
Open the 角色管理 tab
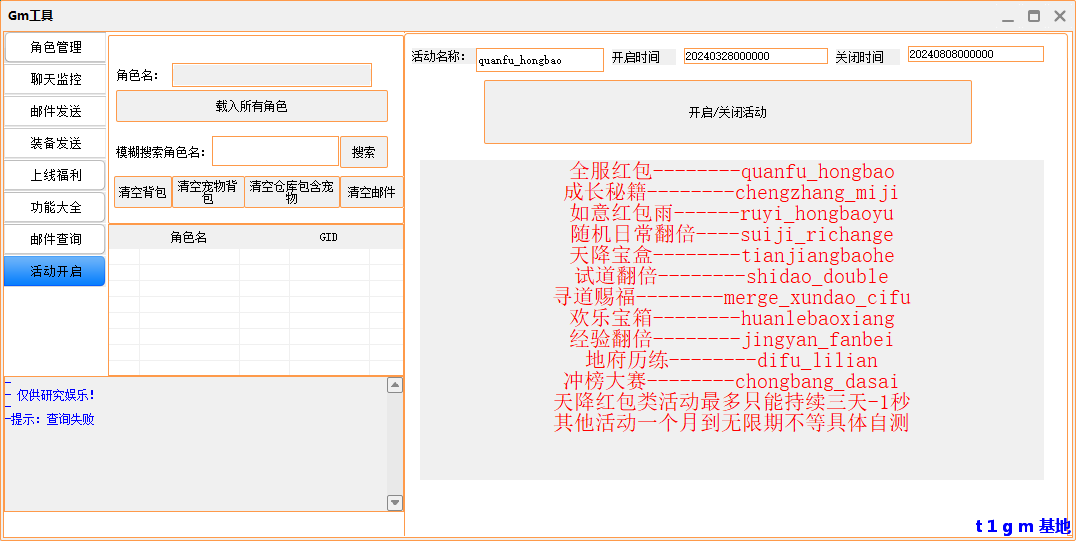click(55, 47)
